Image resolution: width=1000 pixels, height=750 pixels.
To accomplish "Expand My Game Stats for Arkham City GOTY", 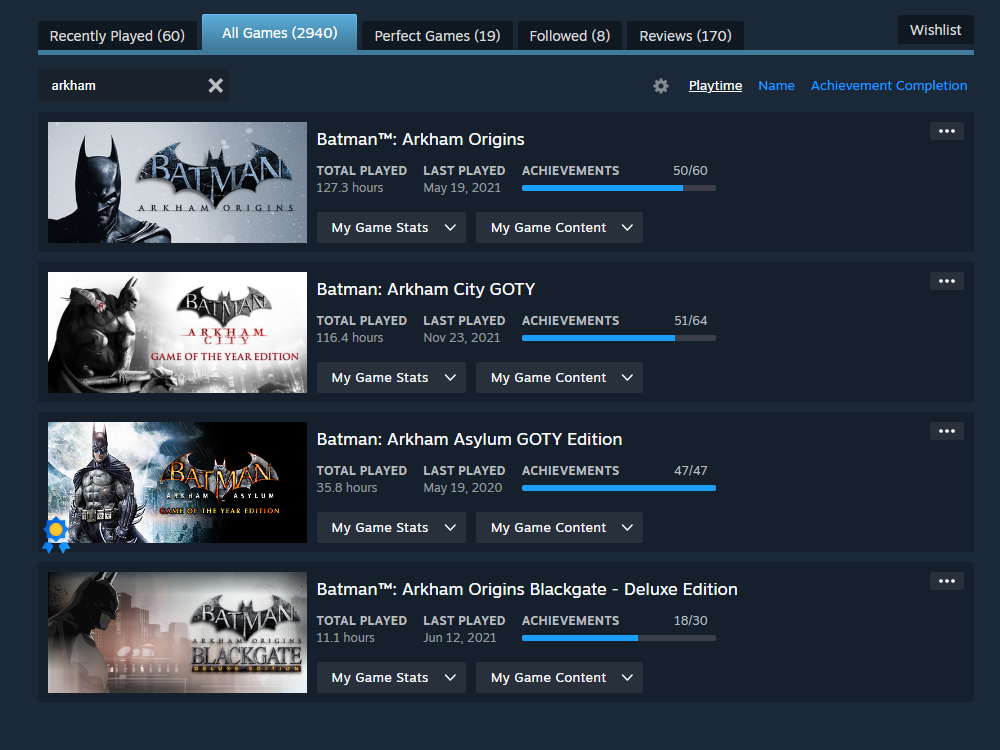I will pos(391,378).
